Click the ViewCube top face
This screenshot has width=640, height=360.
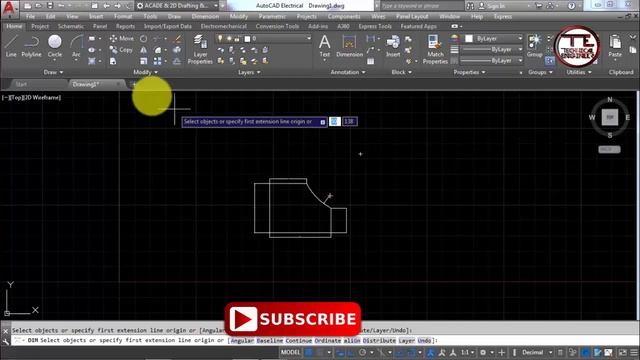(610, 117)
